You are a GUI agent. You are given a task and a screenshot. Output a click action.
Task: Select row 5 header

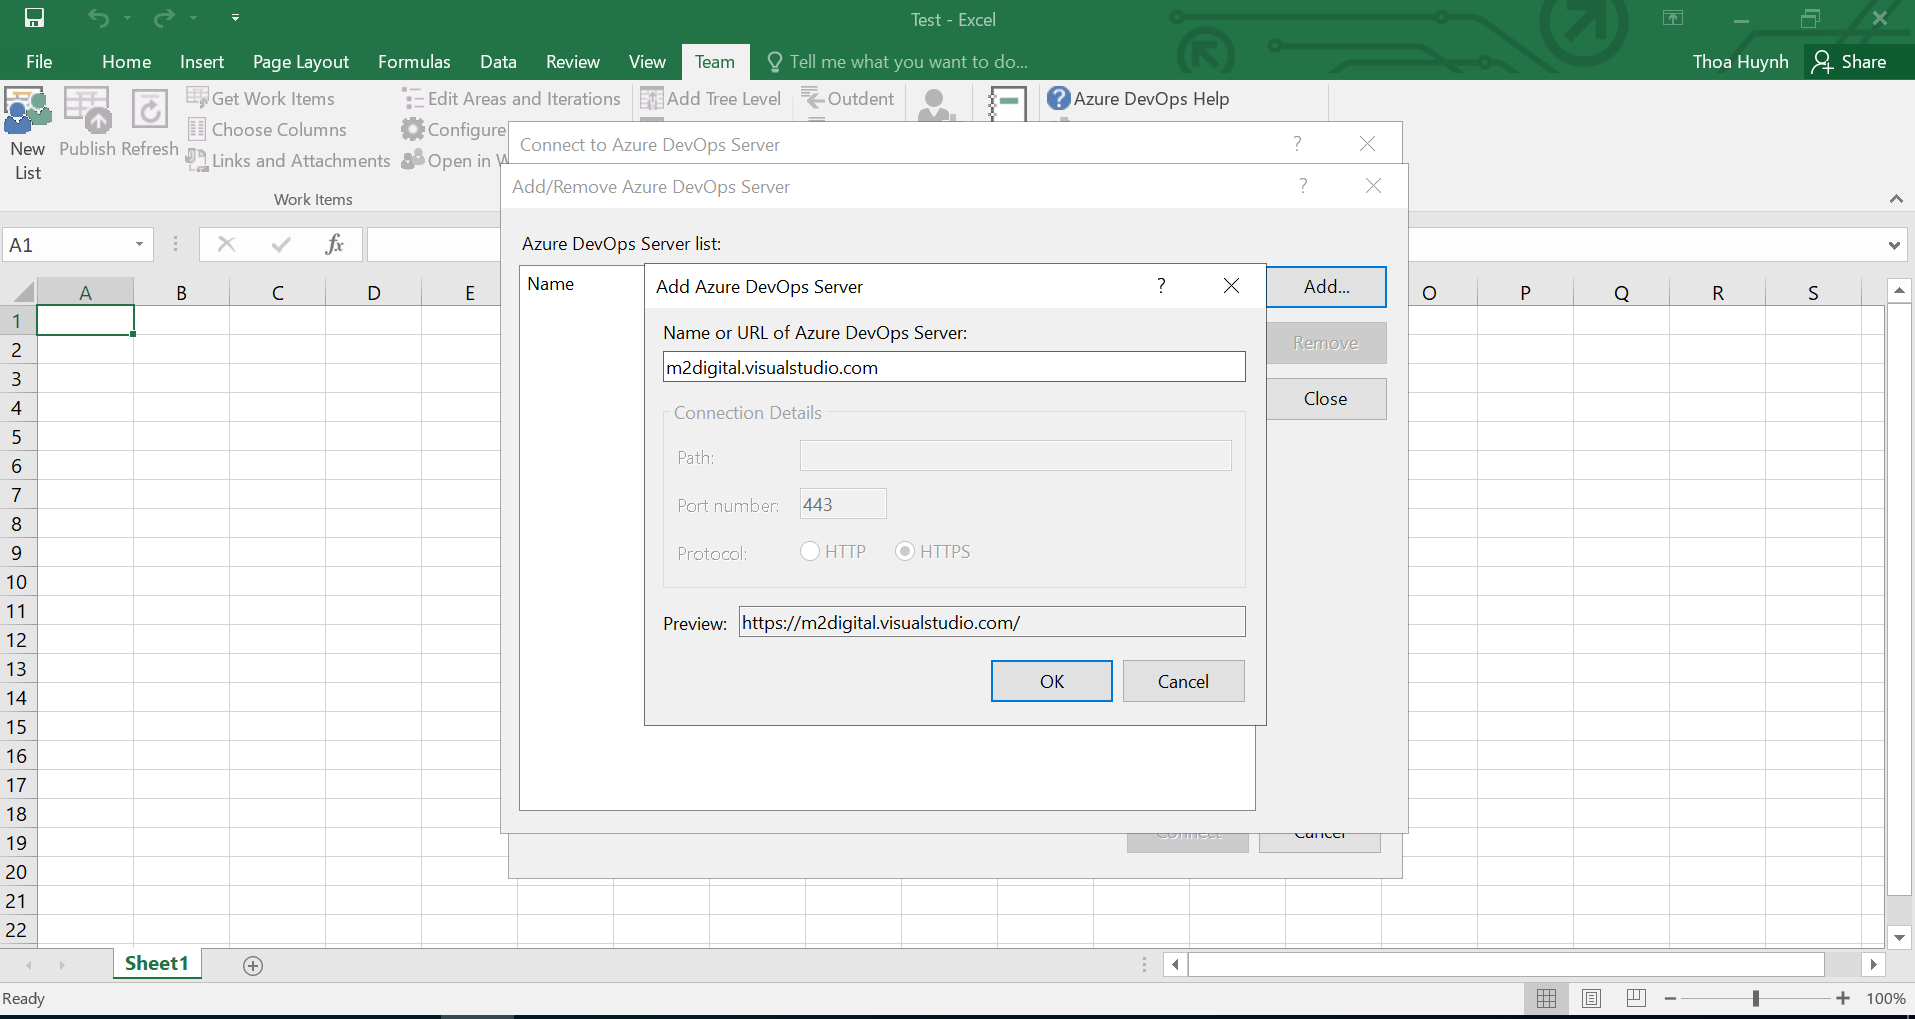point(17,437)
